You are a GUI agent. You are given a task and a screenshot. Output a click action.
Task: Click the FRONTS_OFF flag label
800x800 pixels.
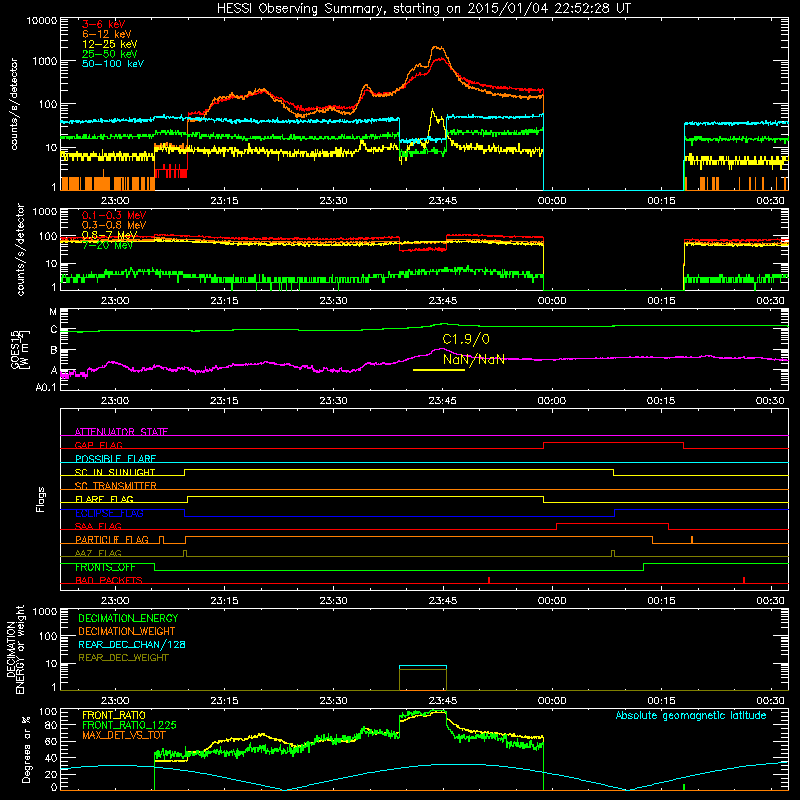point(105,567)
